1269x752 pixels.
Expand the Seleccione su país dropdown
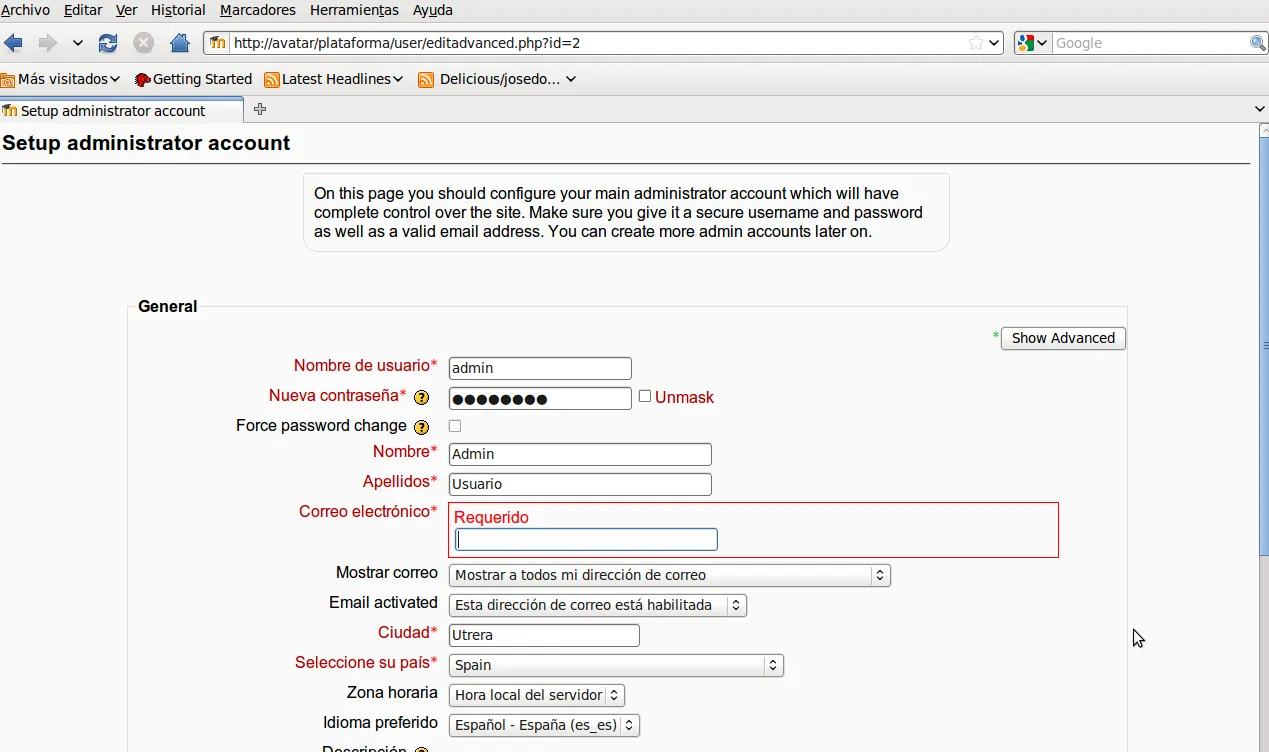[616, 665]
